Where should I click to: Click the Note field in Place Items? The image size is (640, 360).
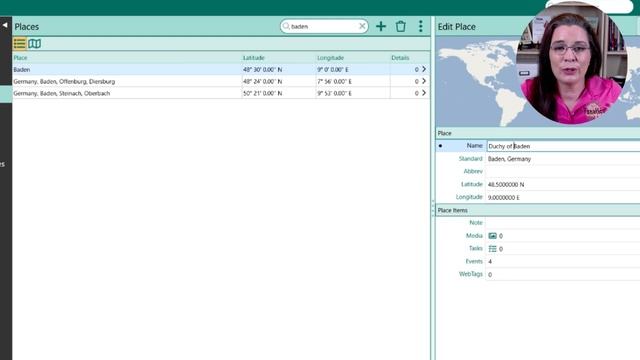(563, 223)
